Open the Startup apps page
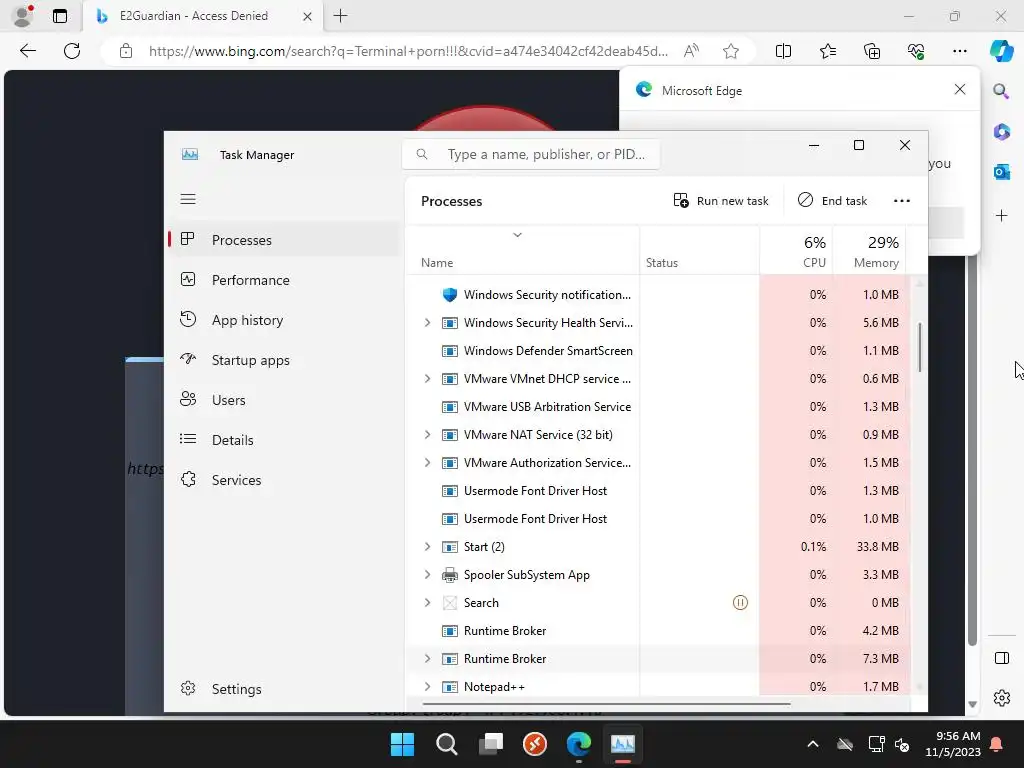The height and width of the screenshot is (768, 1024). 284,360
